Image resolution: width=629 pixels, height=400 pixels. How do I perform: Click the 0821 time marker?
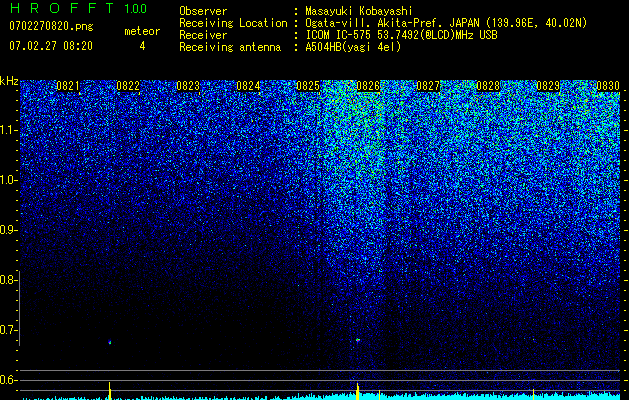click(x=68, y=86)
